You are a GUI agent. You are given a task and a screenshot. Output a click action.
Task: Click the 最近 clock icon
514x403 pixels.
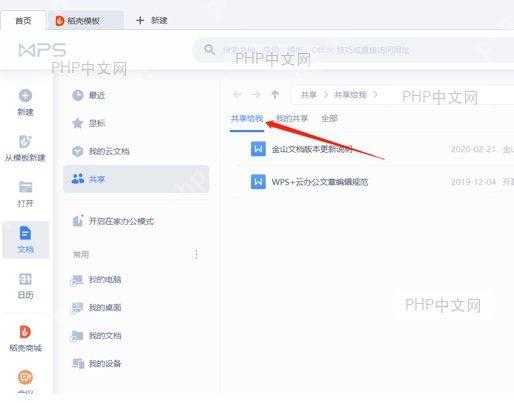coord(78,95)
